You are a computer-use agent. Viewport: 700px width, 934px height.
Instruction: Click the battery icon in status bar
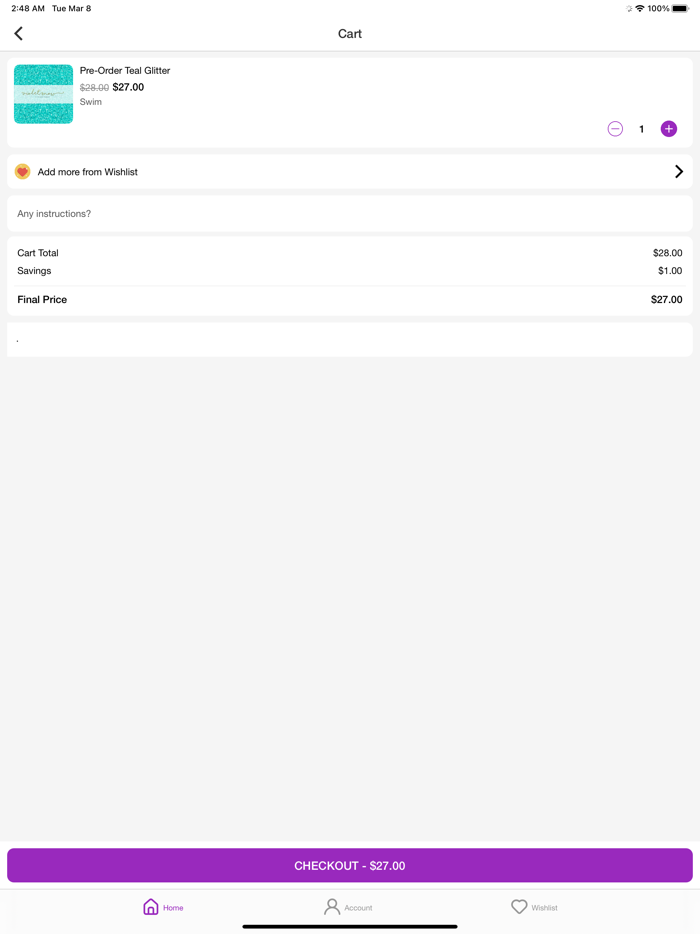coord(680,9)
